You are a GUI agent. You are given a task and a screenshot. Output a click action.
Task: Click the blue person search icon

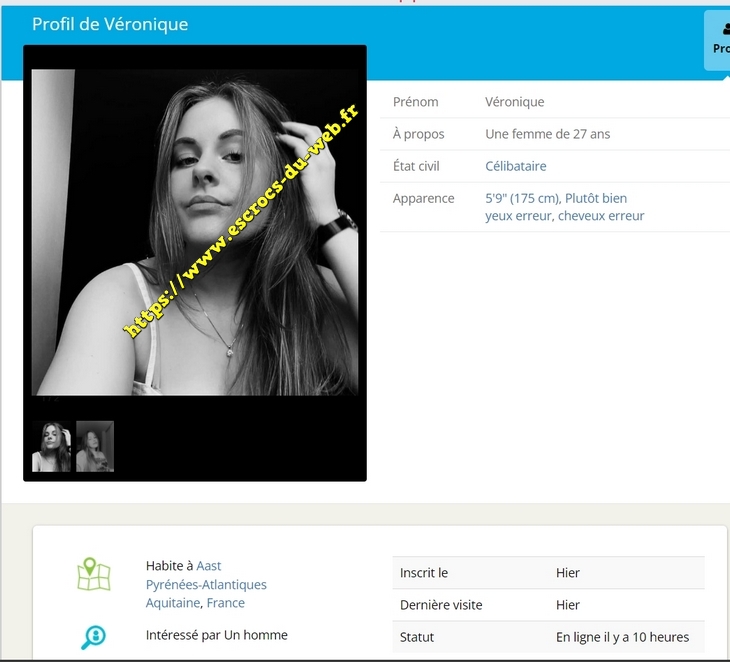point(93,637)
